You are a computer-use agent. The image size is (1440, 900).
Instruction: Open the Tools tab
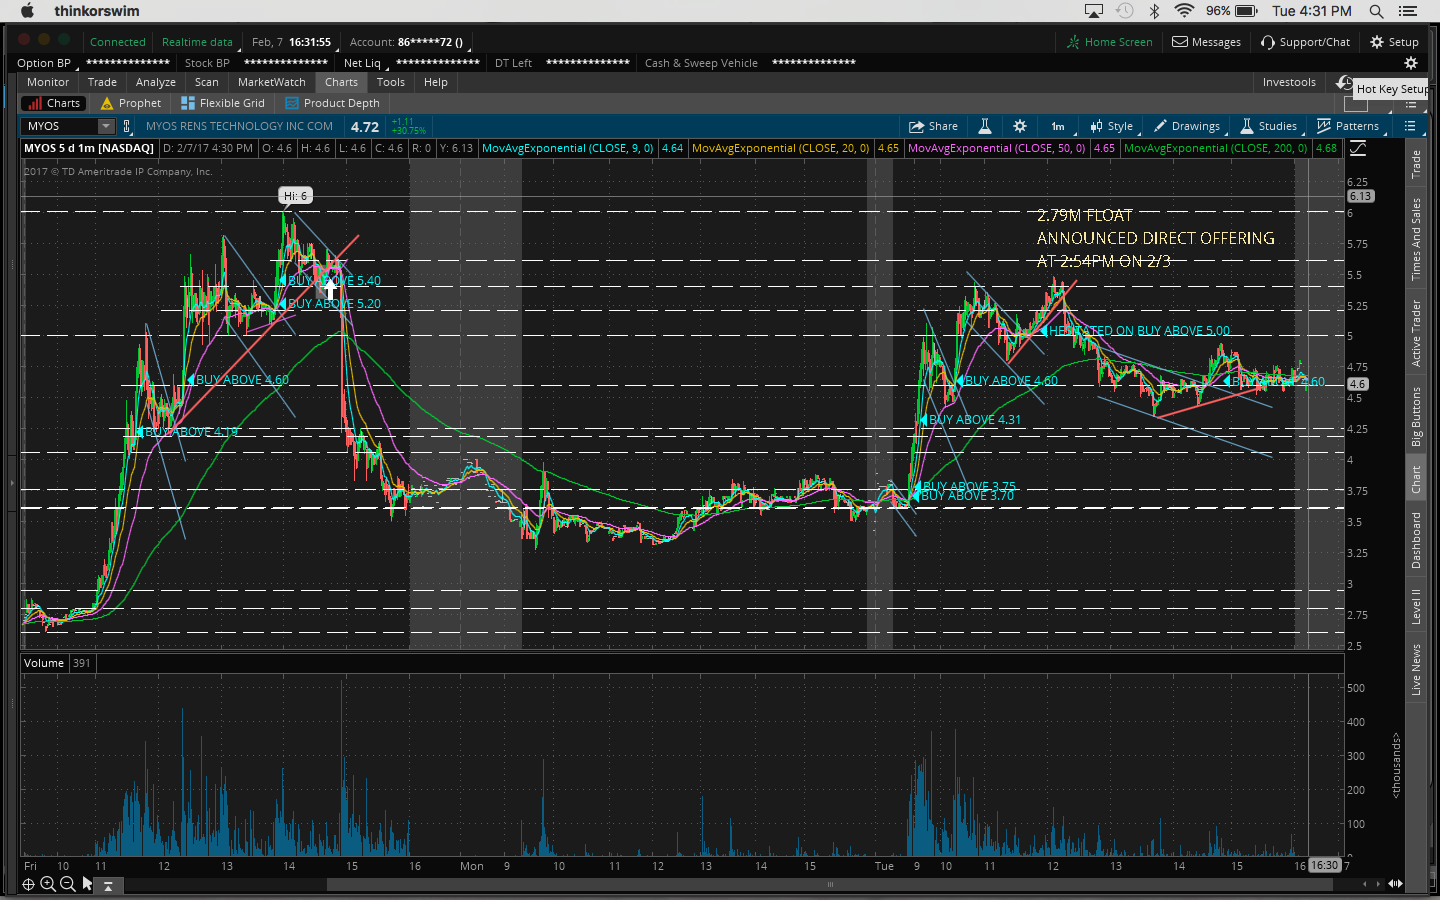pos(391,82)
